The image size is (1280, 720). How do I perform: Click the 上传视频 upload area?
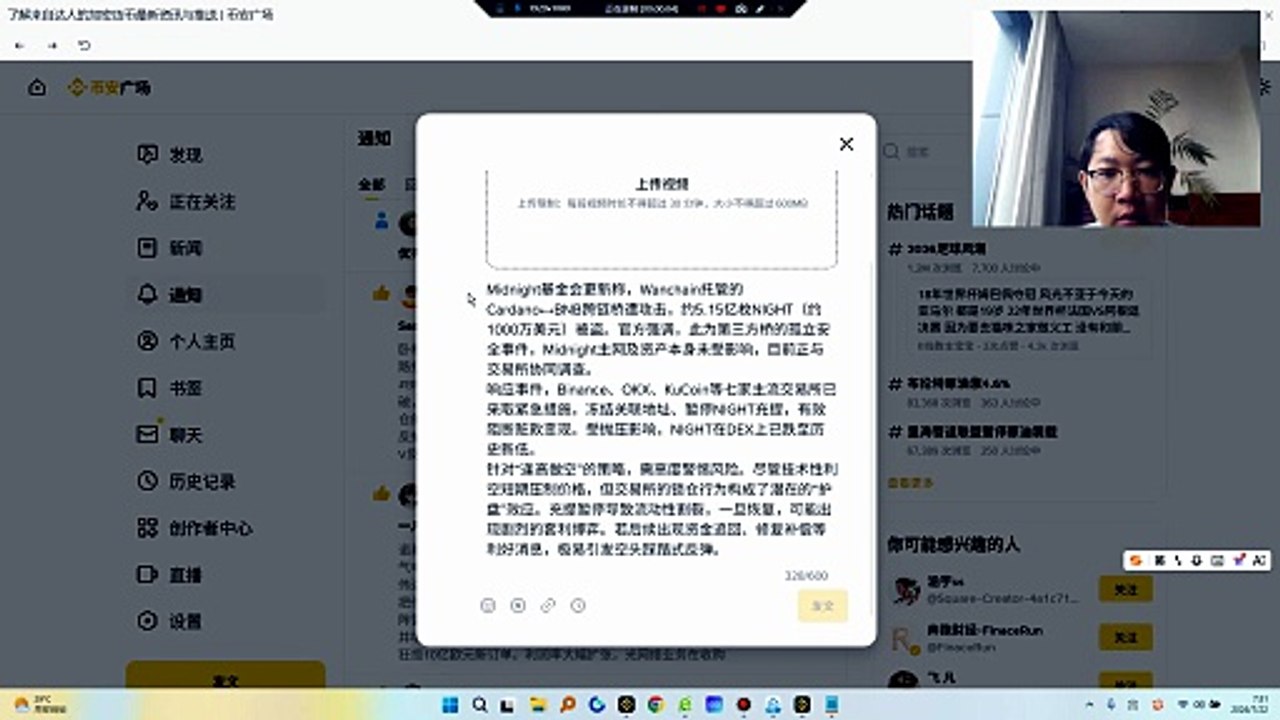click(x=661, y=218)
